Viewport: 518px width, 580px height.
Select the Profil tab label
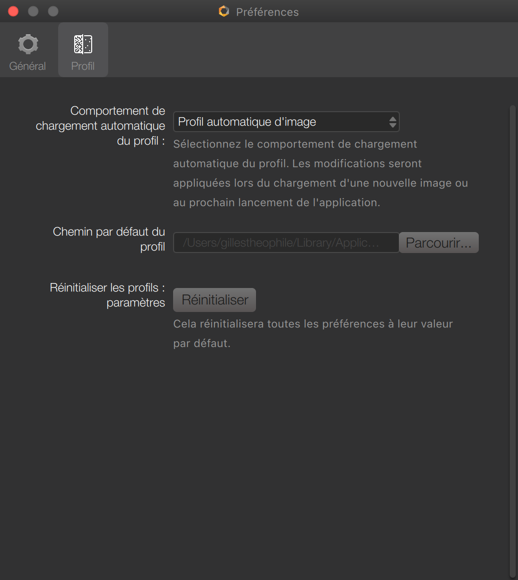[x=83, y=66]
